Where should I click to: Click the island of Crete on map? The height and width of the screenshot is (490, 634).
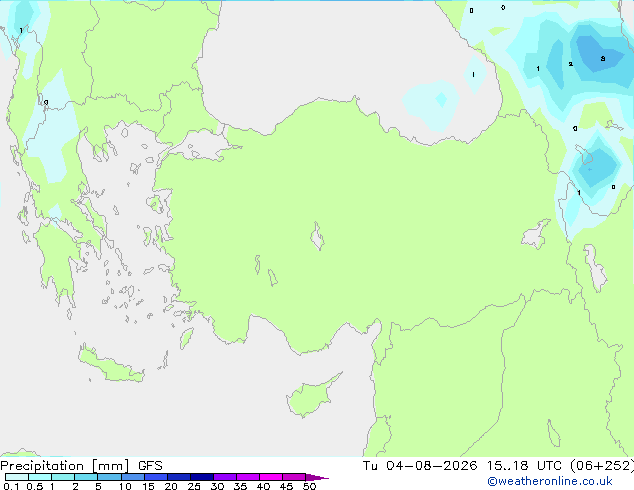pos(111,366)
